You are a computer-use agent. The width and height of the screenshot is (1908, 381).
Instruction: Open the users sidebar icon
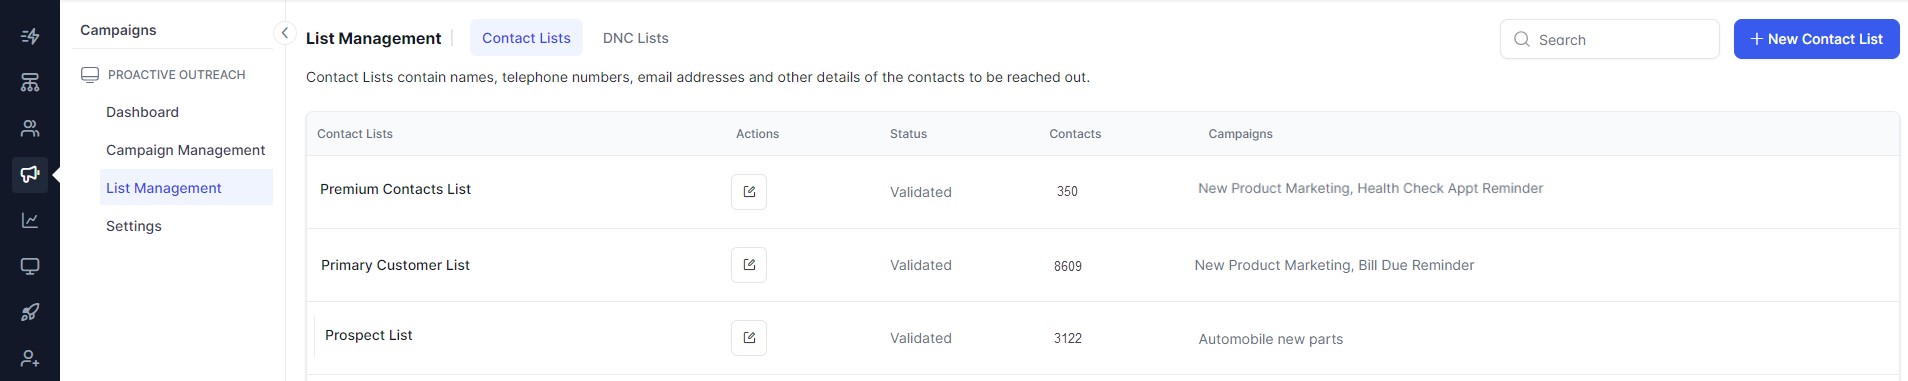coord(30,128)
